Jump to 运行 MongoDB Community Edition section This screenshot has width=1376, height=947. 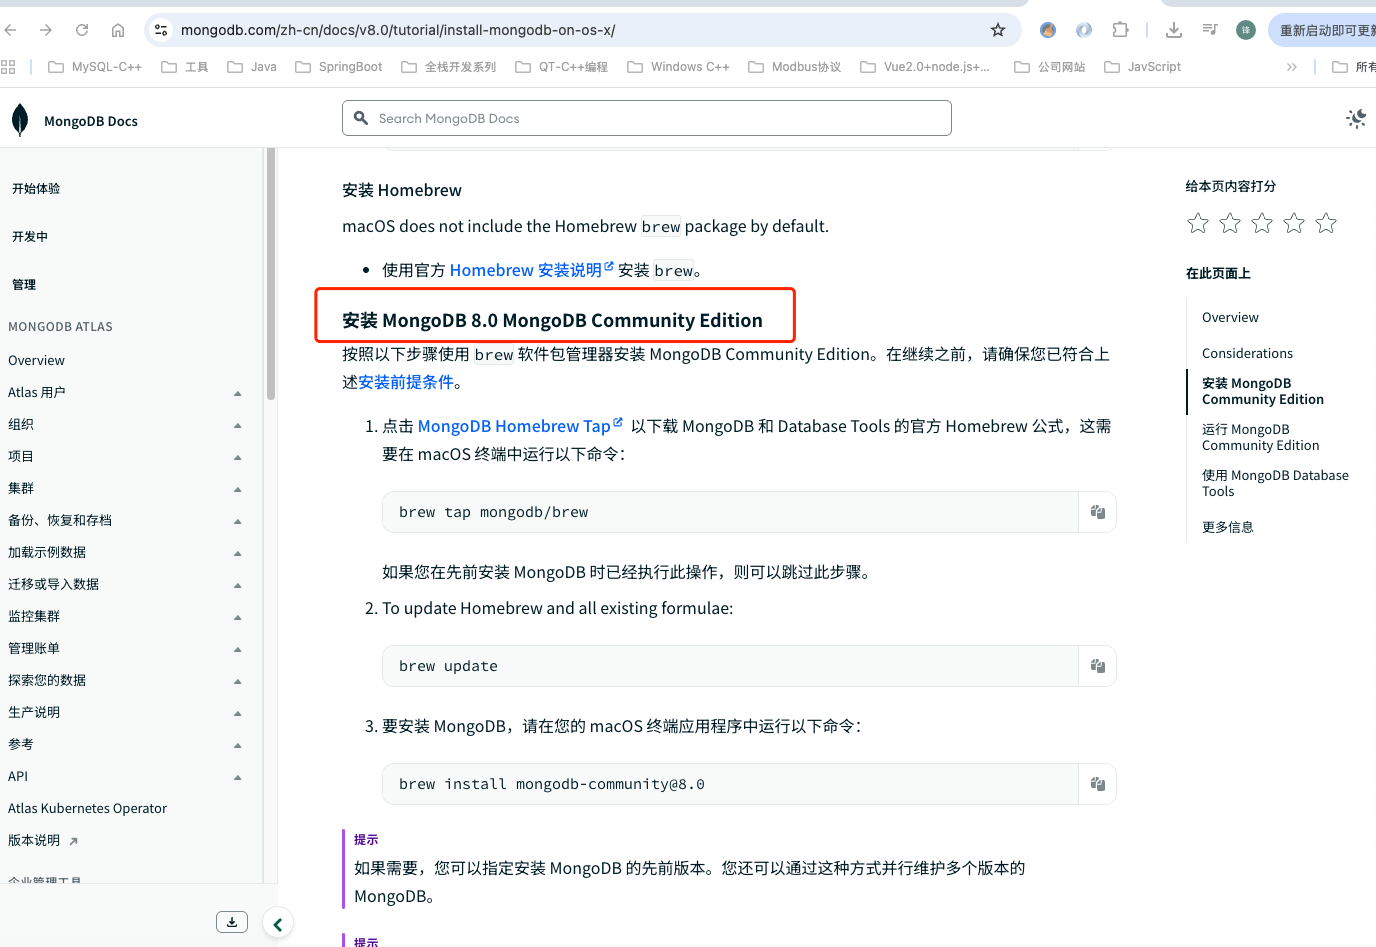coord(1260,437)
